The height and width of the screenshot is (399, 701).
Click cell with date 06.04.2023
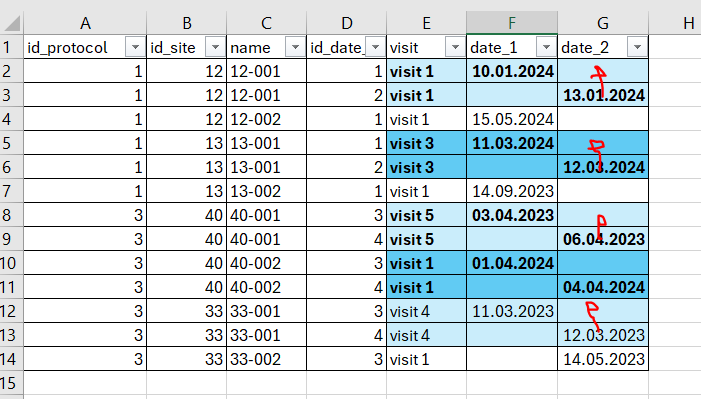pyautogui.click(x=603, y=239)
